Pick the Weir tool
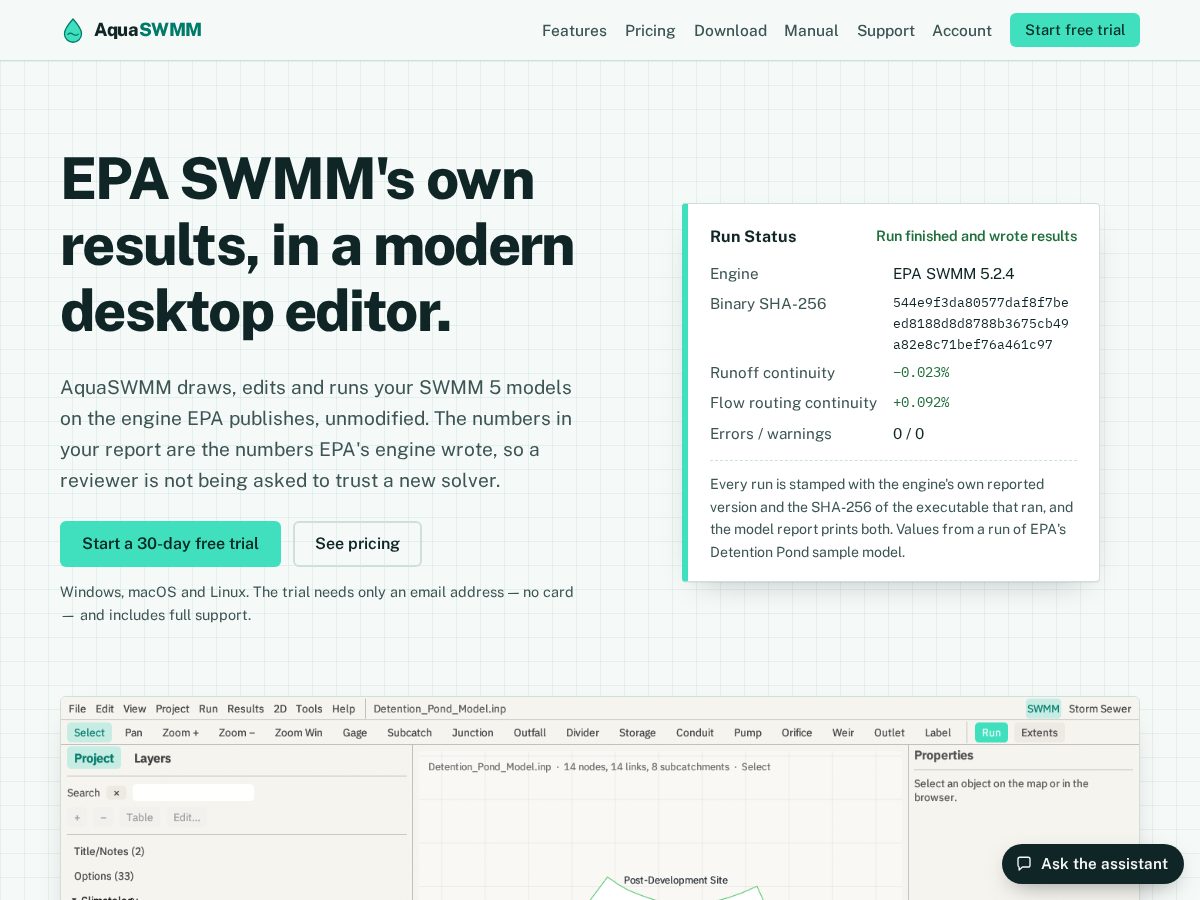Screen dimensions: 1200x900 (844, 733)
